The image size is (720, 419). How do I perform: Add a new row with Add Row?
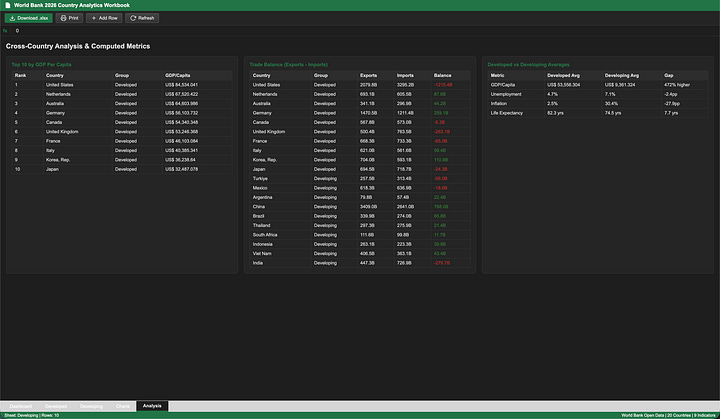[104, 18]
